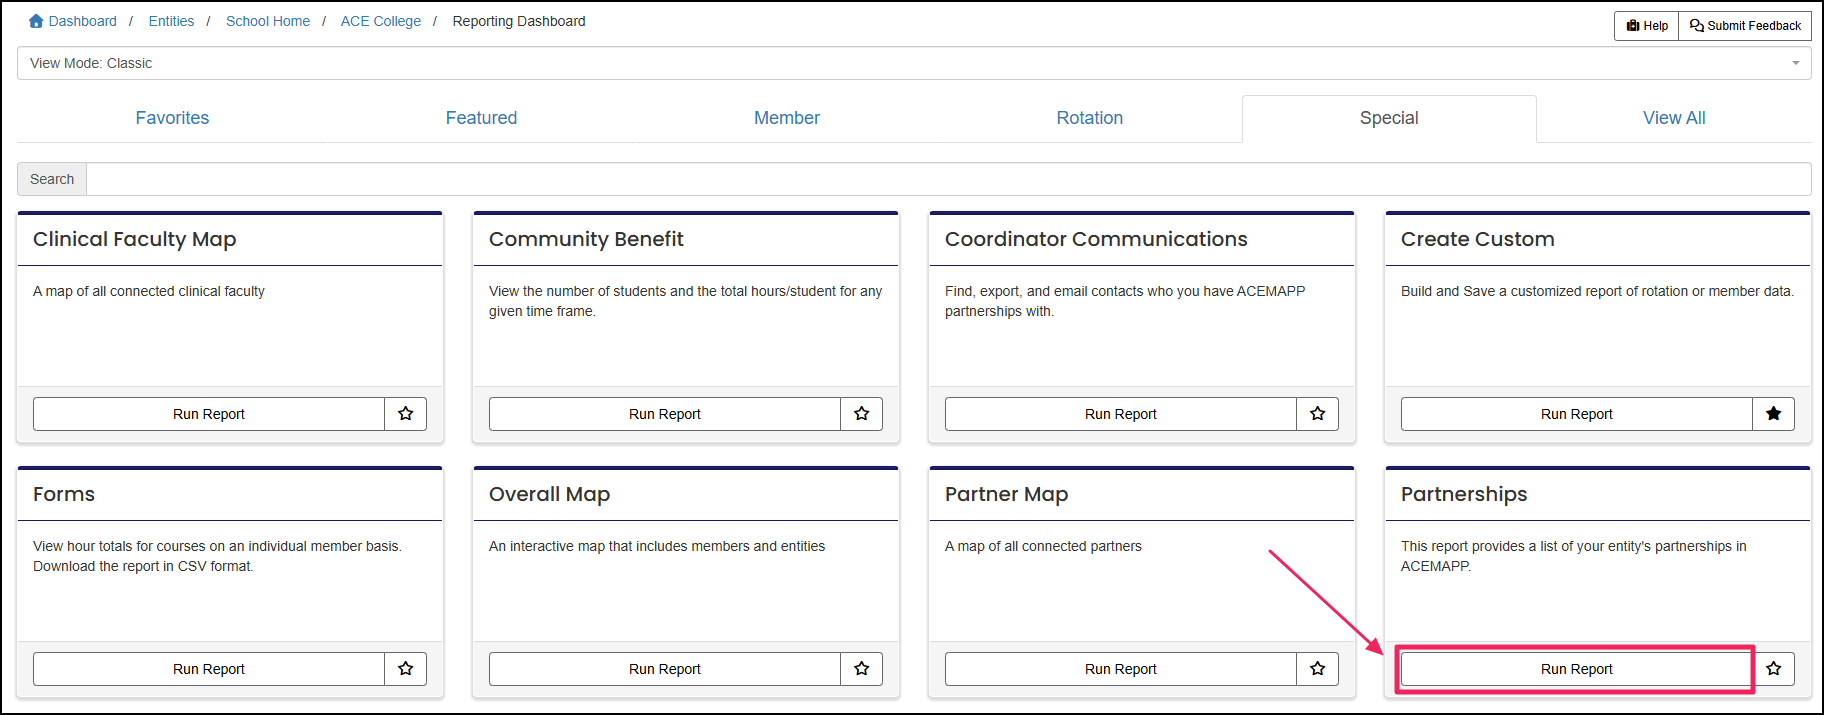
Task: Click the Clinical Faculty Map card title
Action: coord(135,239)
